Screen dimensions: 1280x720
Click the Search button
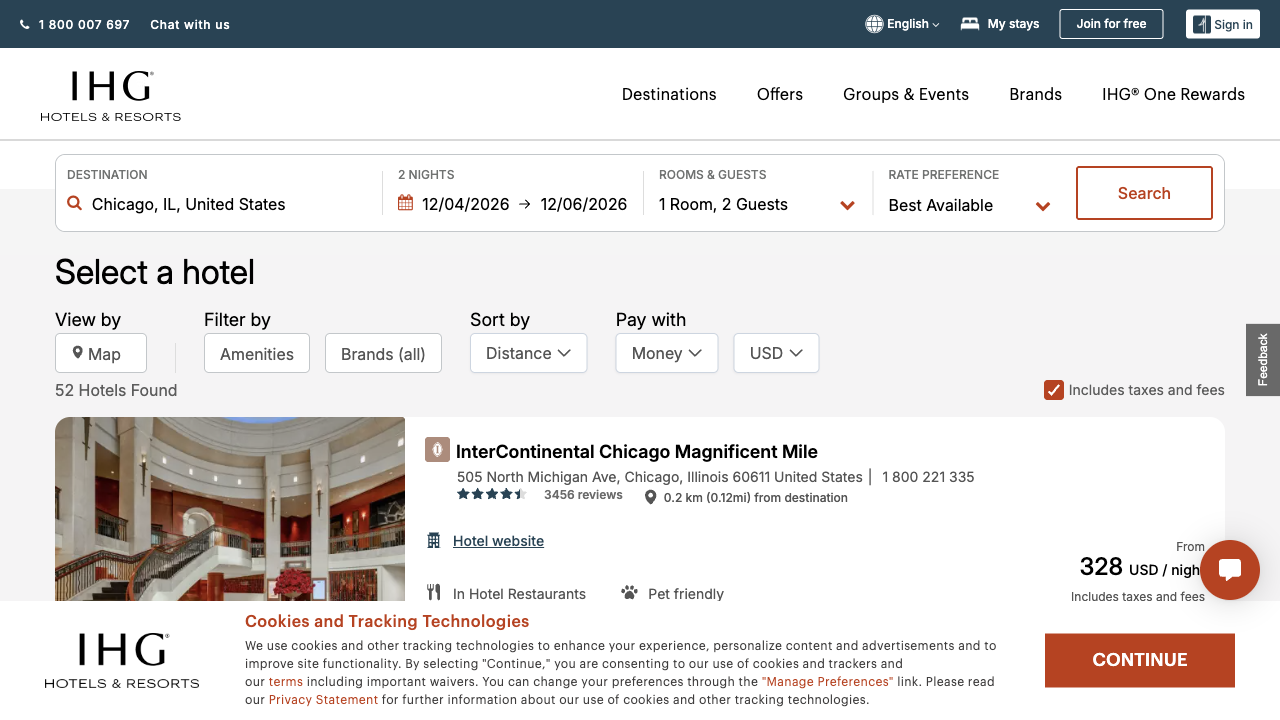1144,193
